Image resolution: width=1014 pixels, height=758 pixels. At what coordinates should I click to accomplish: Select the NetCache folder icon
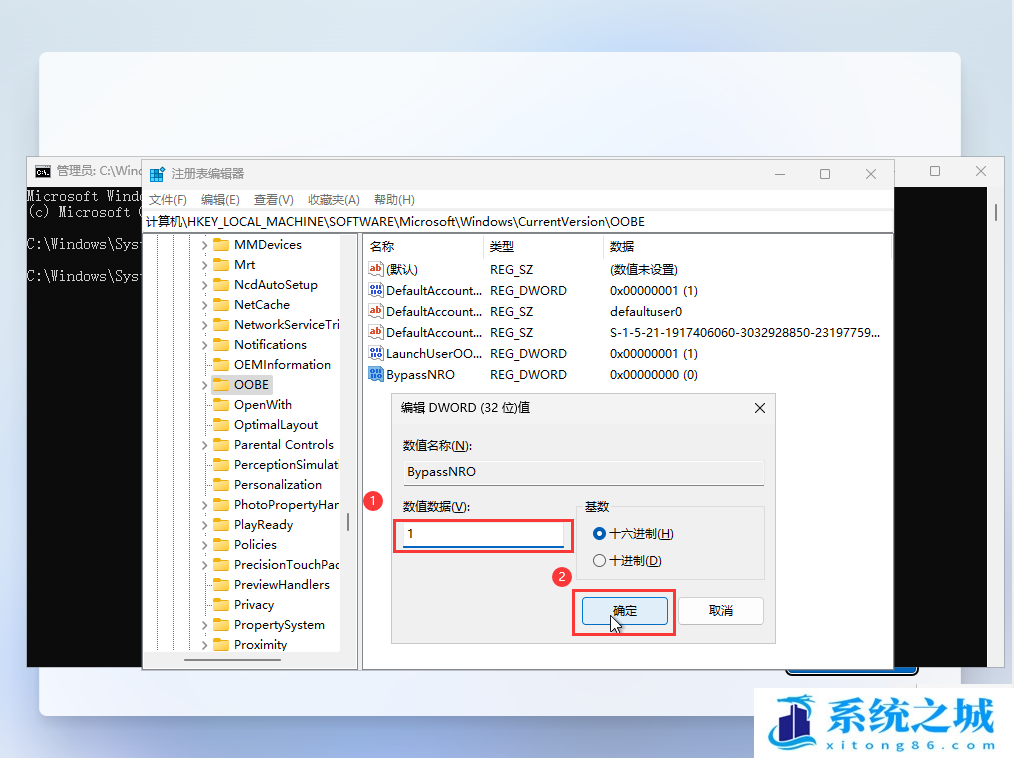[x=221, y=305]
